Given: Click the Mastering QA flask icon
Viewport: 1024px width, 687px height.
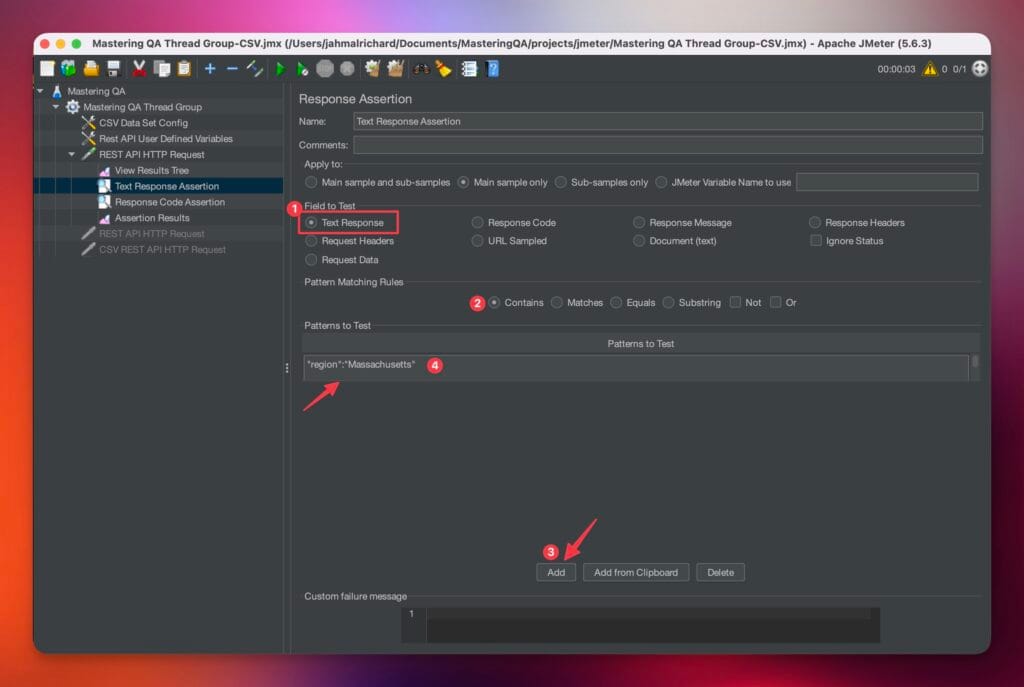Looking at the screenshot, I should (57, 91).
